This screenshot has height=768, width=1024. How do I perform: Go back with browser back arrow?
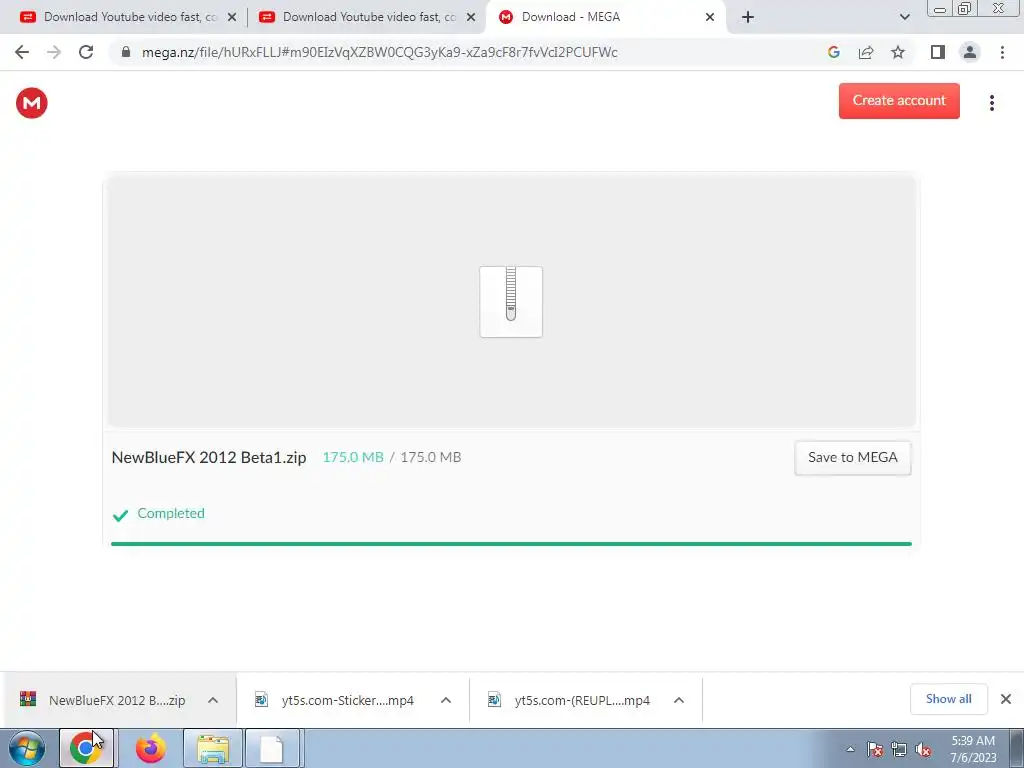[22, 52]
